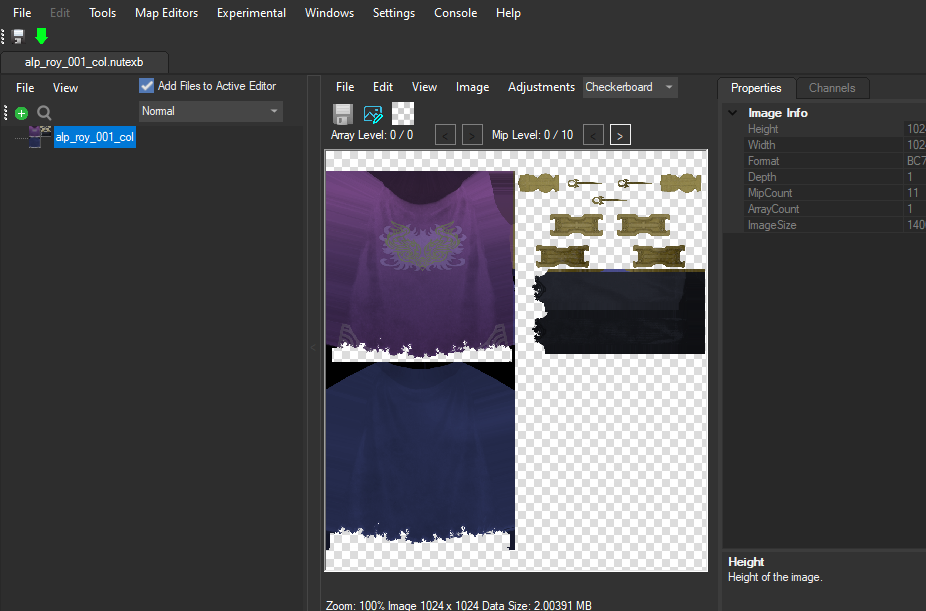Image resolution: width=926 pixels, height=611 pixels.
Task: Open the Adjustments menu
Action: point(541,87)
